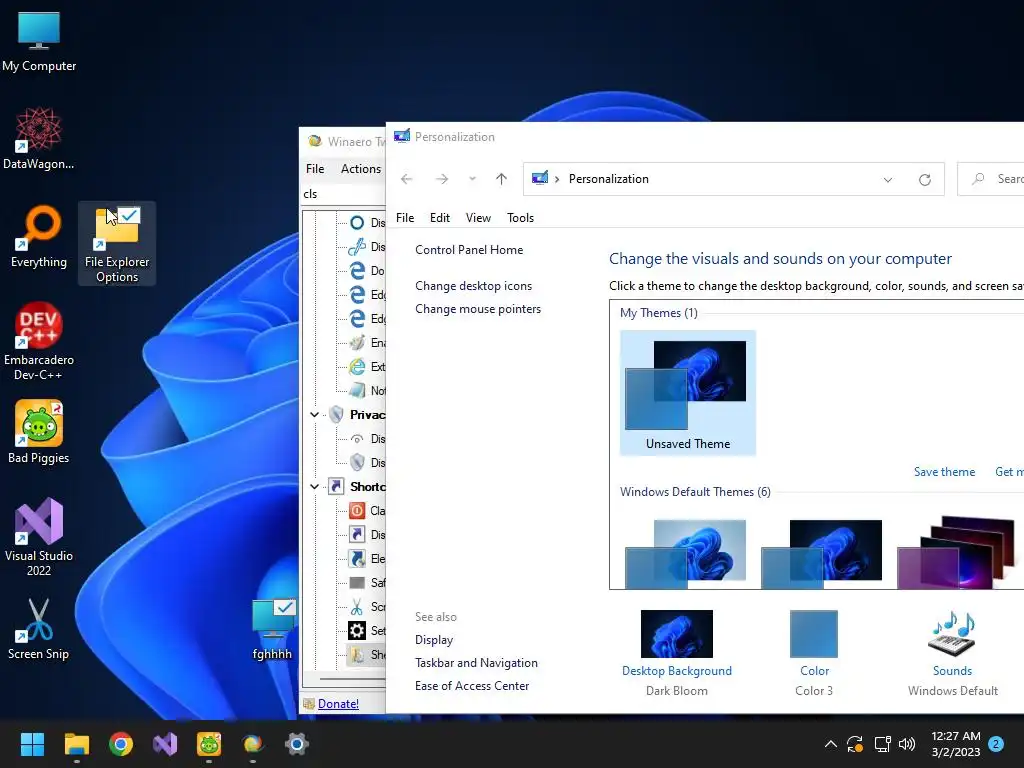Open Settings gear in taskbar
1024x768 pixels.
(x=296, y=744)
